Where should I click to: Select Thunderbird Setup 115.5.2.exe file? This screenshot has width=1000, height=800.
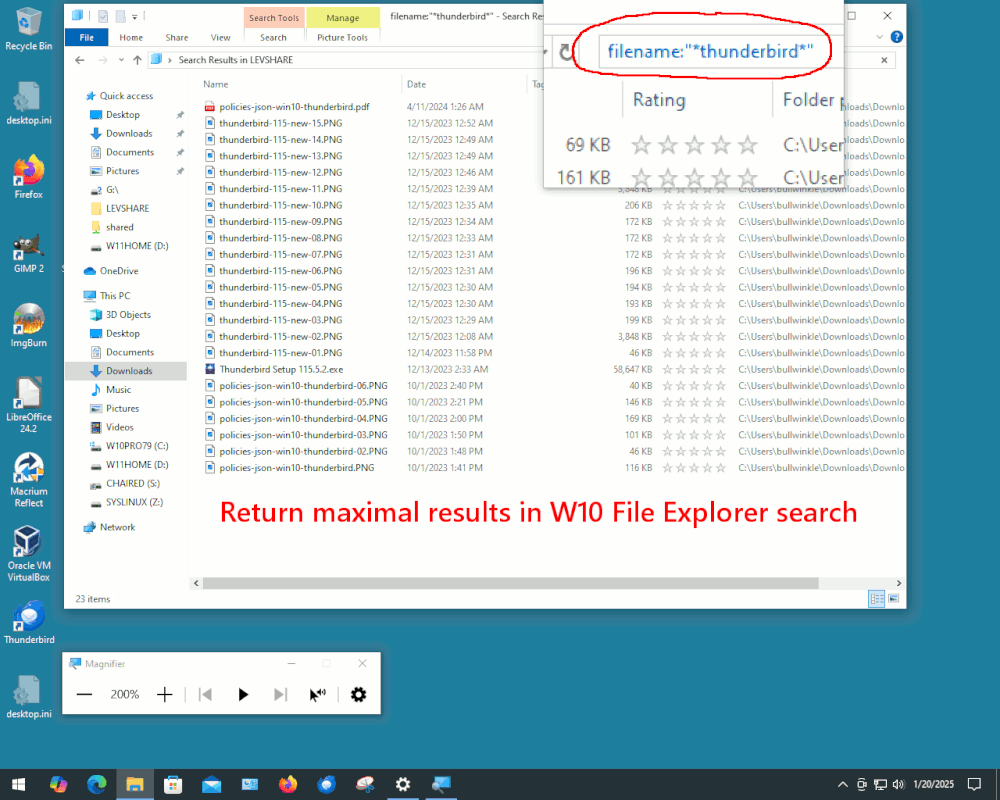tap(281, 369)
